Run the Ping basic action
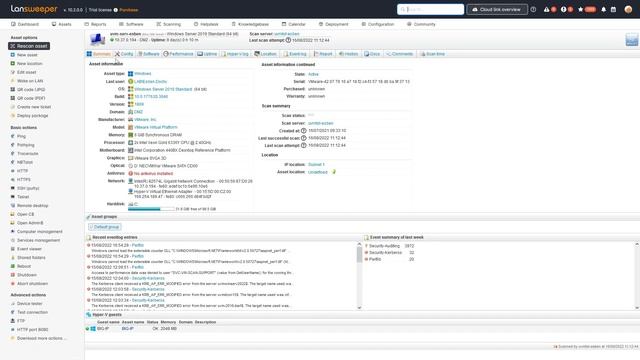This screenshot has width=640, height=360. click(21, 136)
